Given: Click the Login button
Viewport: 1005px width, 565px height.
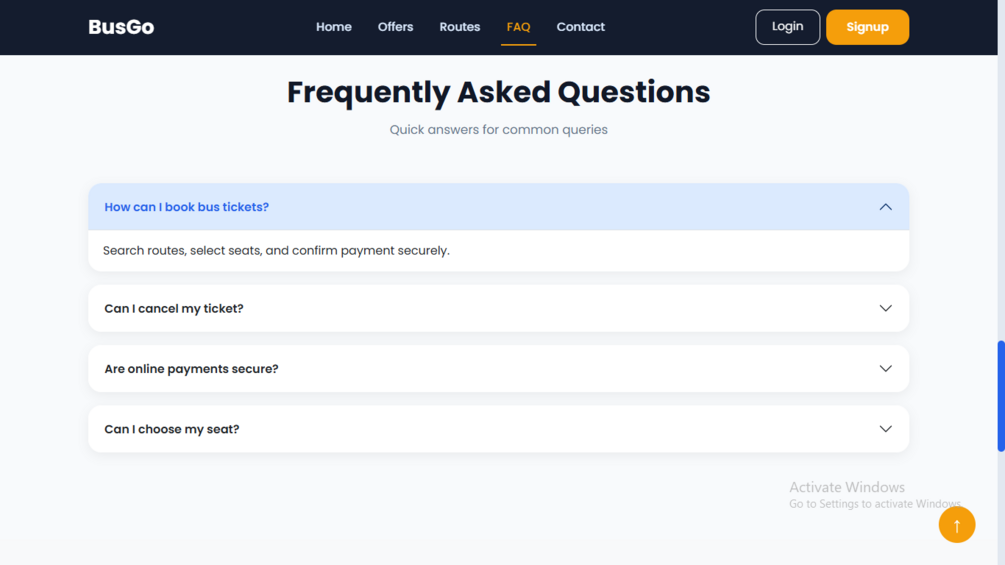Looking at the screenshot, I should tap(787, 27).
